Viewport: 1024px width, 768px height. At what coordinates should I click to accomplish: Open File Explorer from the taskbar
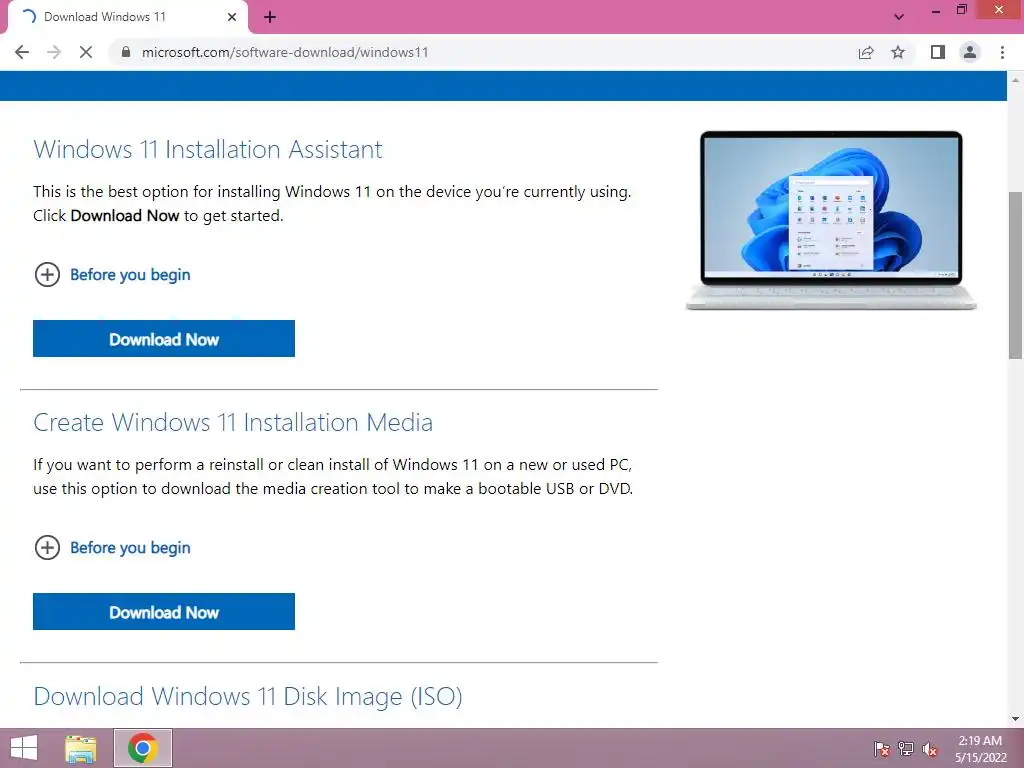tap(81, 748)
